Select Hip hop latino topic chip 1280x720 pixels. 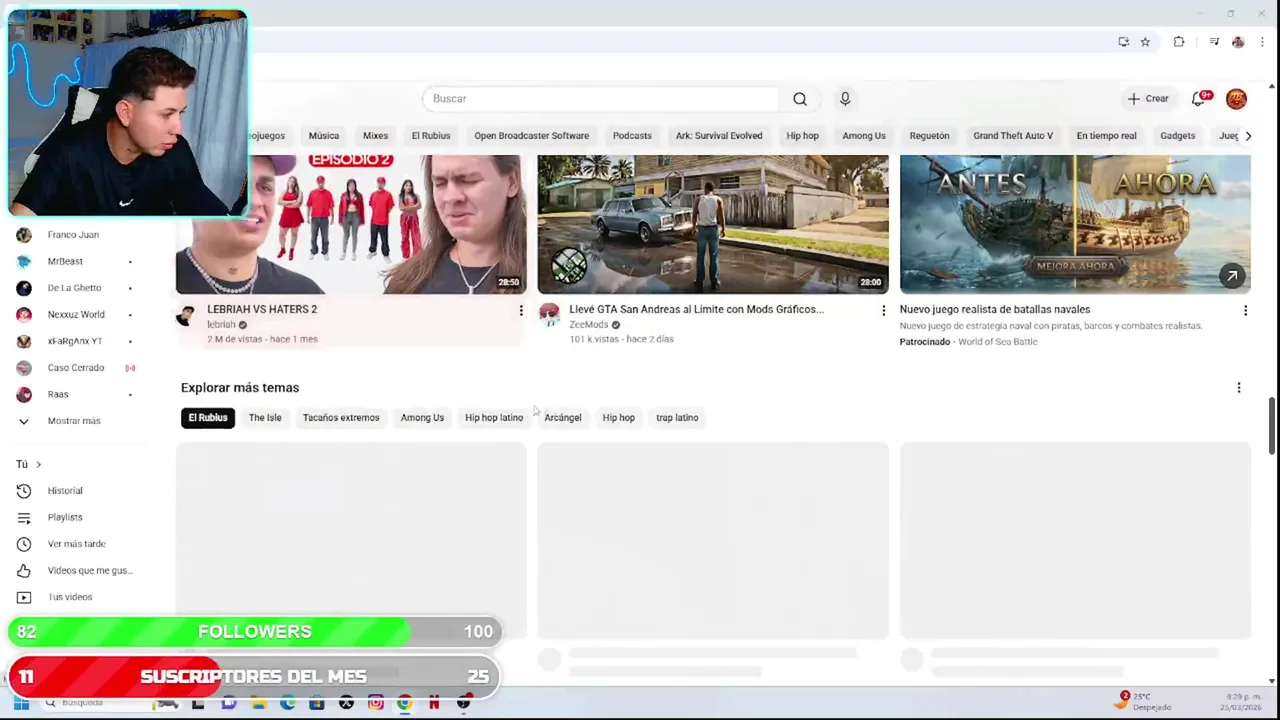point(494,418)
